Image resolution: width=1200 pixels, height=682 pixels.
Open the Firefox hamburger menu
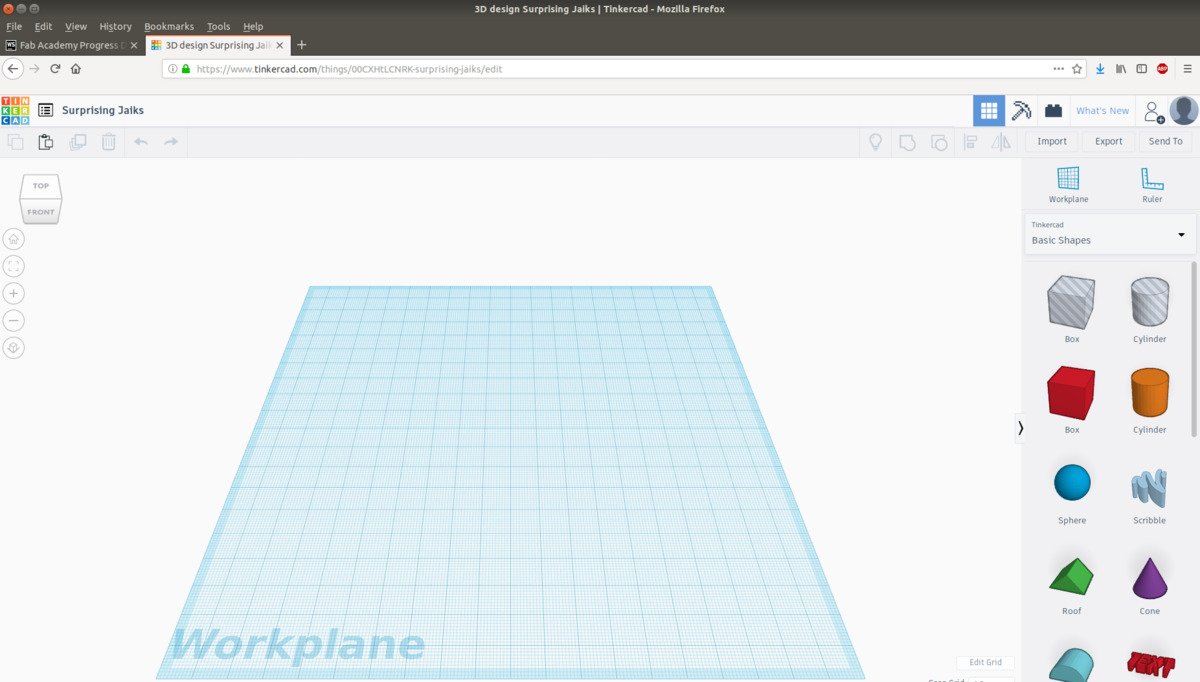(1186, 69)
